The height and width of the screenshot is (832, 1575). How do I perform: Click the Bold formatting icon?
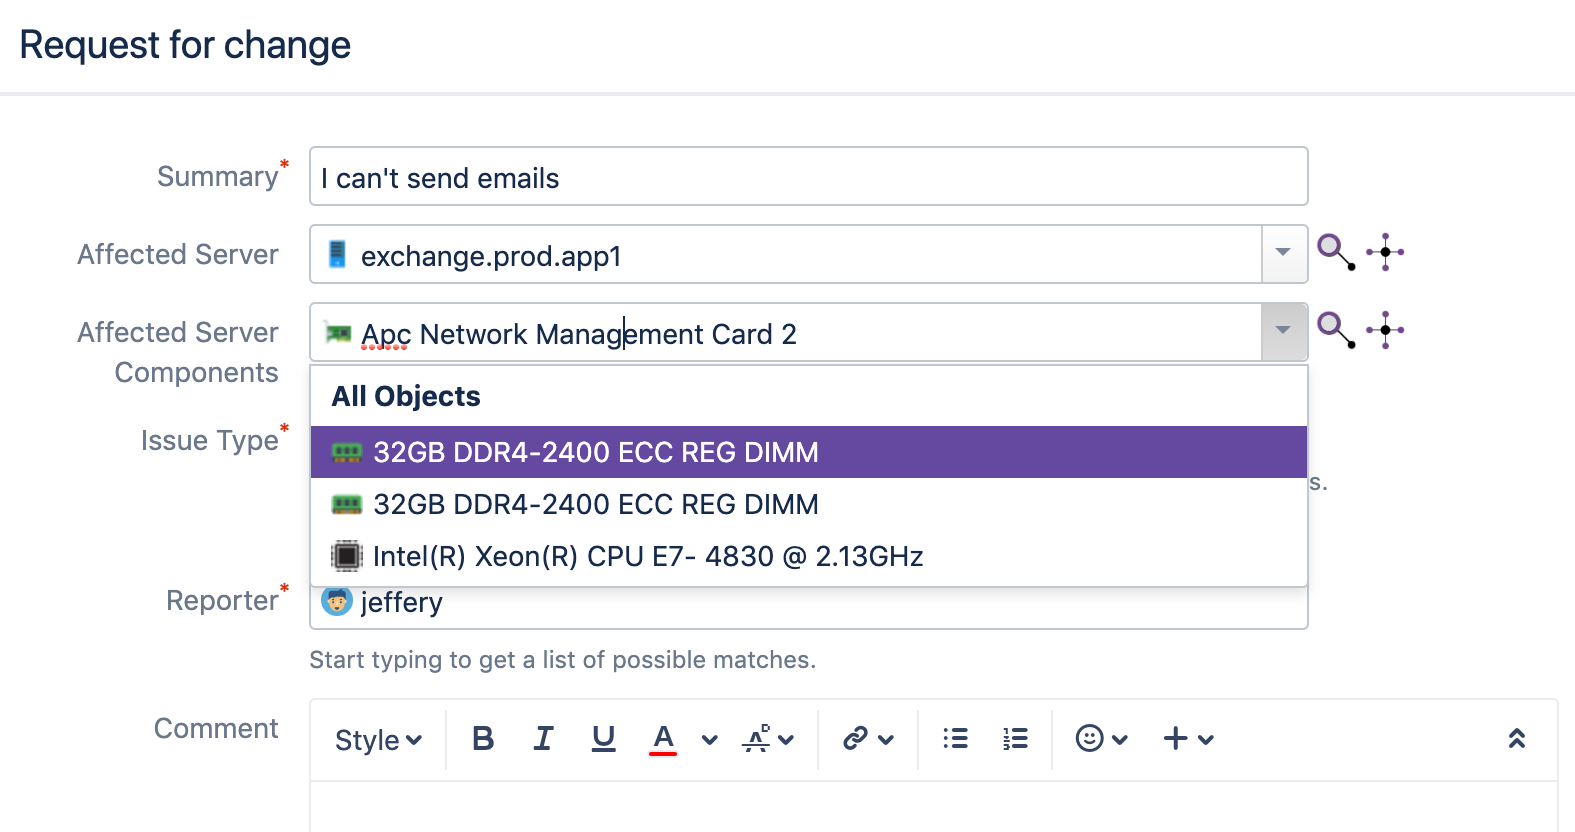pos(483,739)
